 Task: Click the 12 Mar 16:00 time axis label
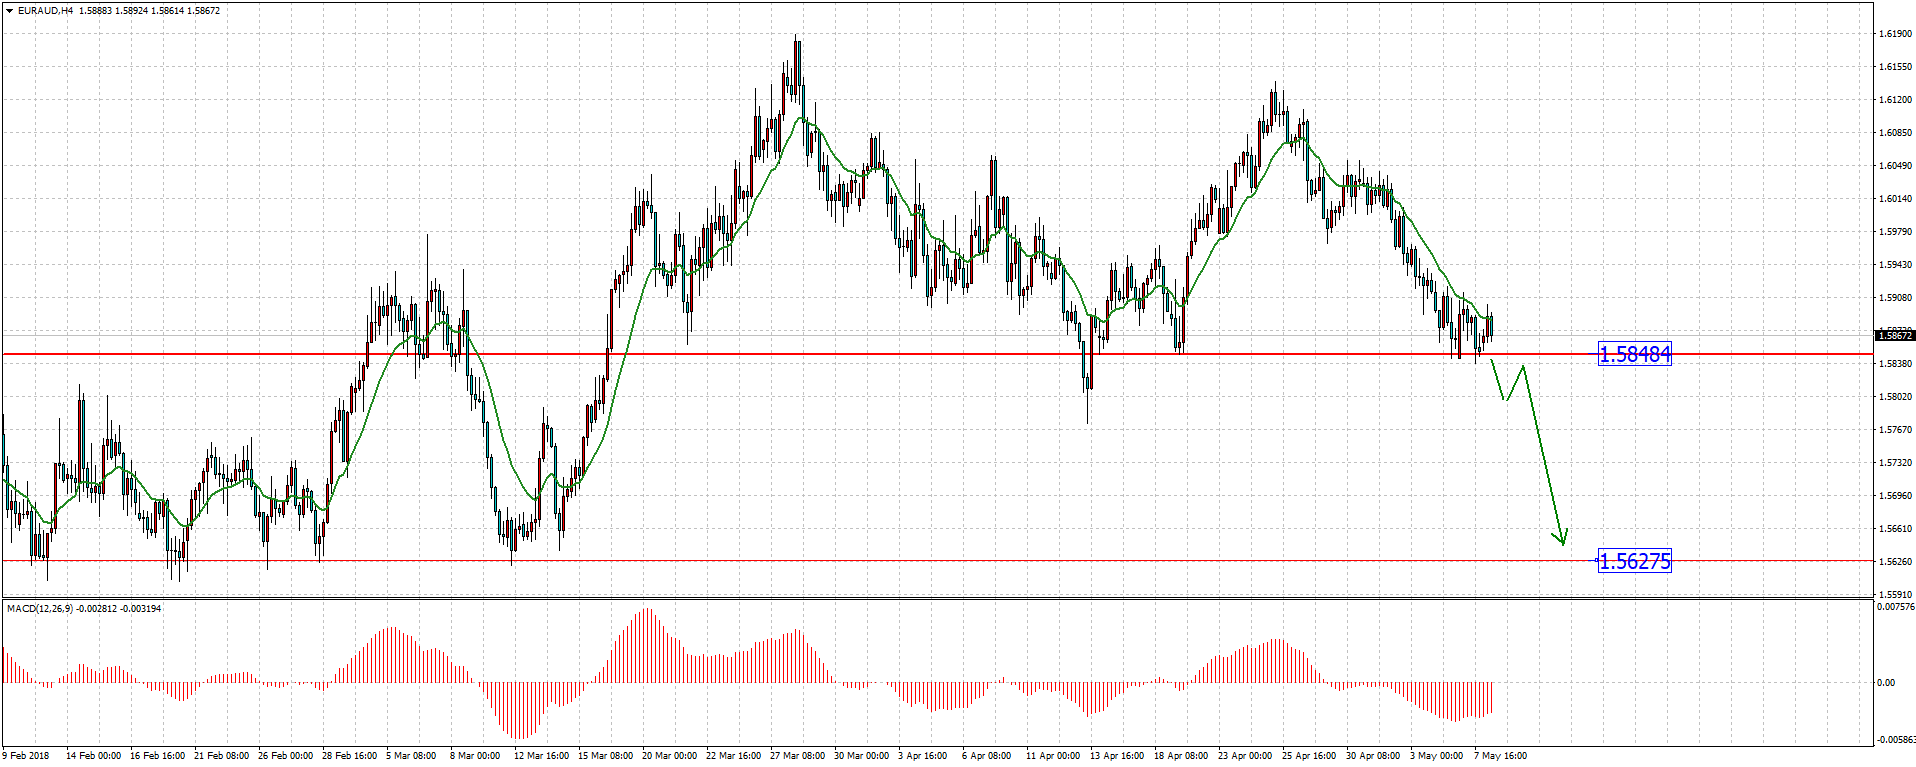541,756
